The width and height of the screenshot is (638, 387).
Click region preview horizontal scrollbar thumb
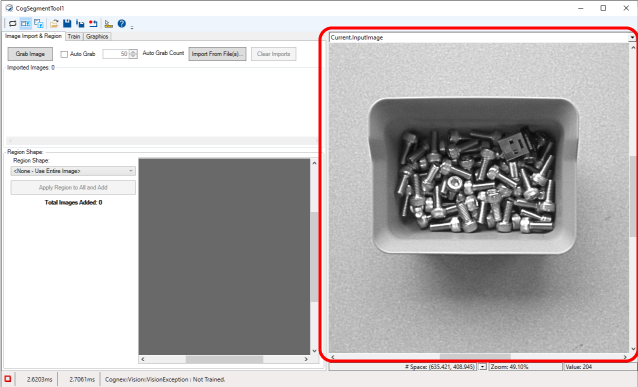pos(224,359)
